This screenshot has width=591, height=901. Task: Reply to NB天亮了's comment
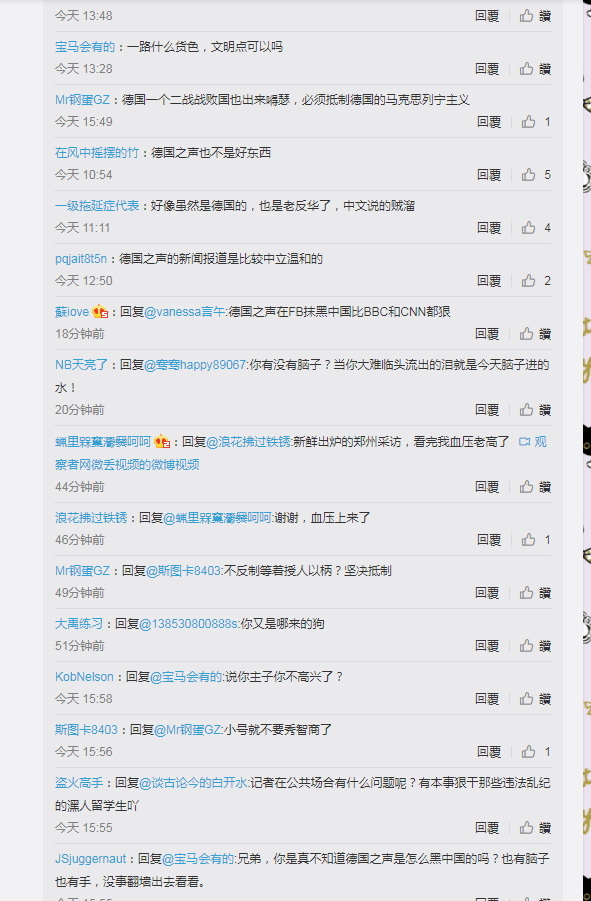pyautogui.click(x=487, y=410)
